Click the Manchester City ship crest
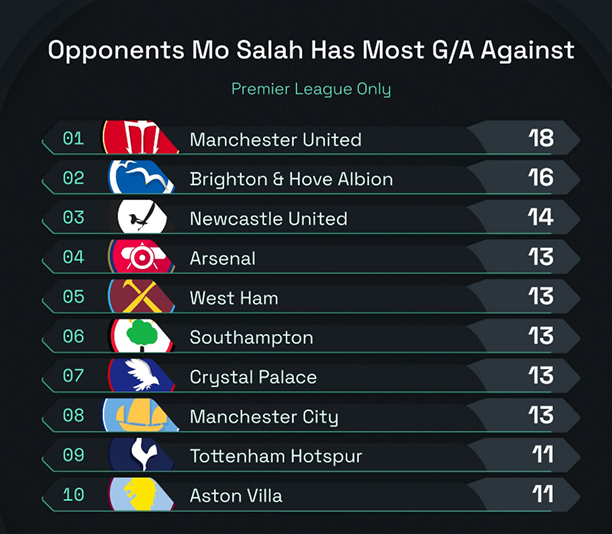The image size is (612, 534). tap(142, 416)
